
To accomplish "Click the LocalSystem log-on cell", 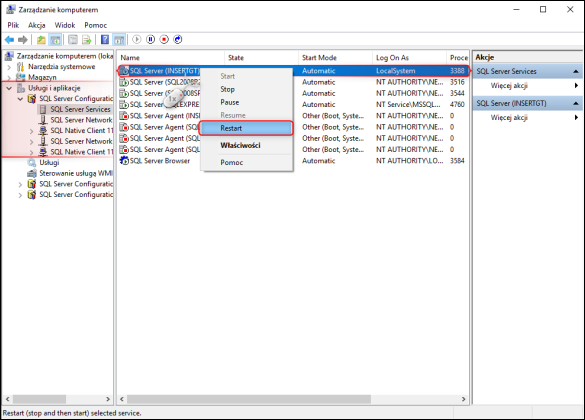I will coord(395,71).
